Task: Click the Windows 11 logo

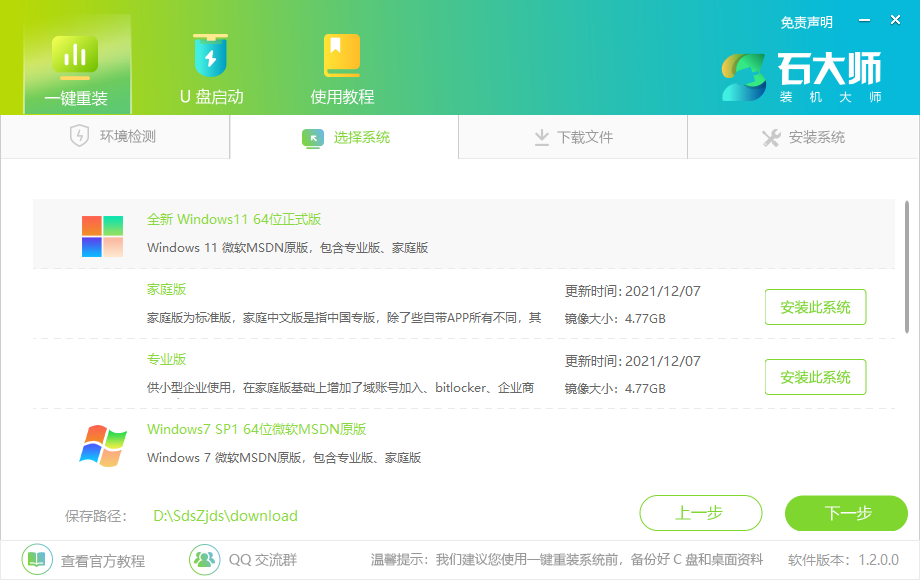Action: tap(102, 236)
